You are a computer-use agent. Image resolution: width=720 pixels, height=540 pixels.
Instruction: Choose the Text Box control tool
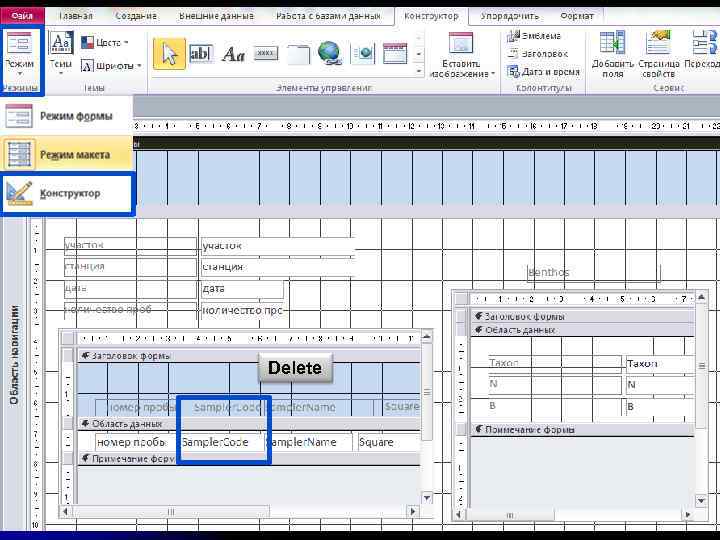[x=201, y=54]
